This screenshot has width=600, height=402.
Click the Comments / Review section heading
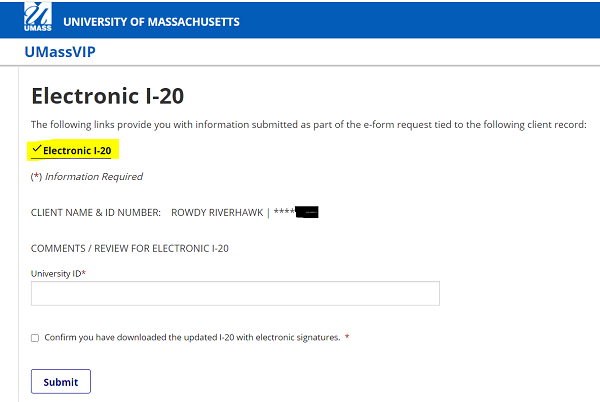[x=130, y=248]
